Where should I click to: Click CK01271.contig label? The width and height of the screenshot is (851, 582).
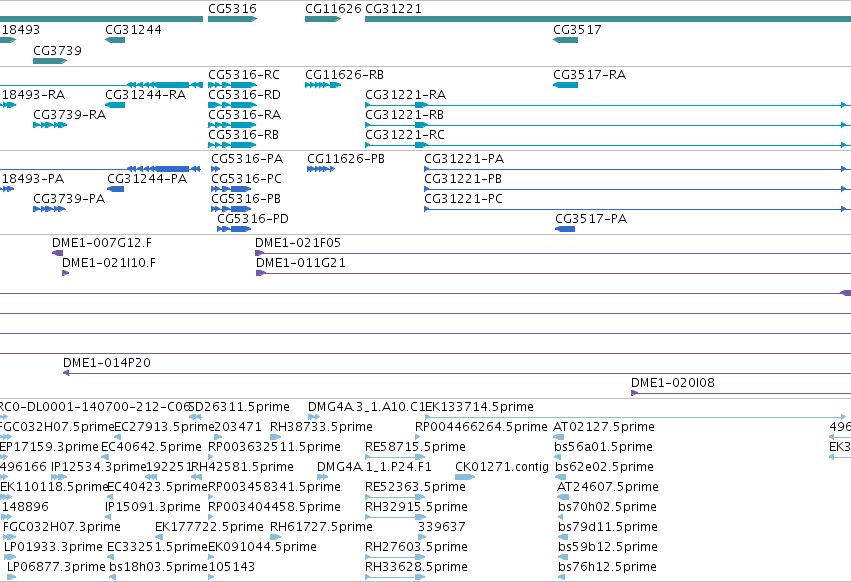pos(502,467)
